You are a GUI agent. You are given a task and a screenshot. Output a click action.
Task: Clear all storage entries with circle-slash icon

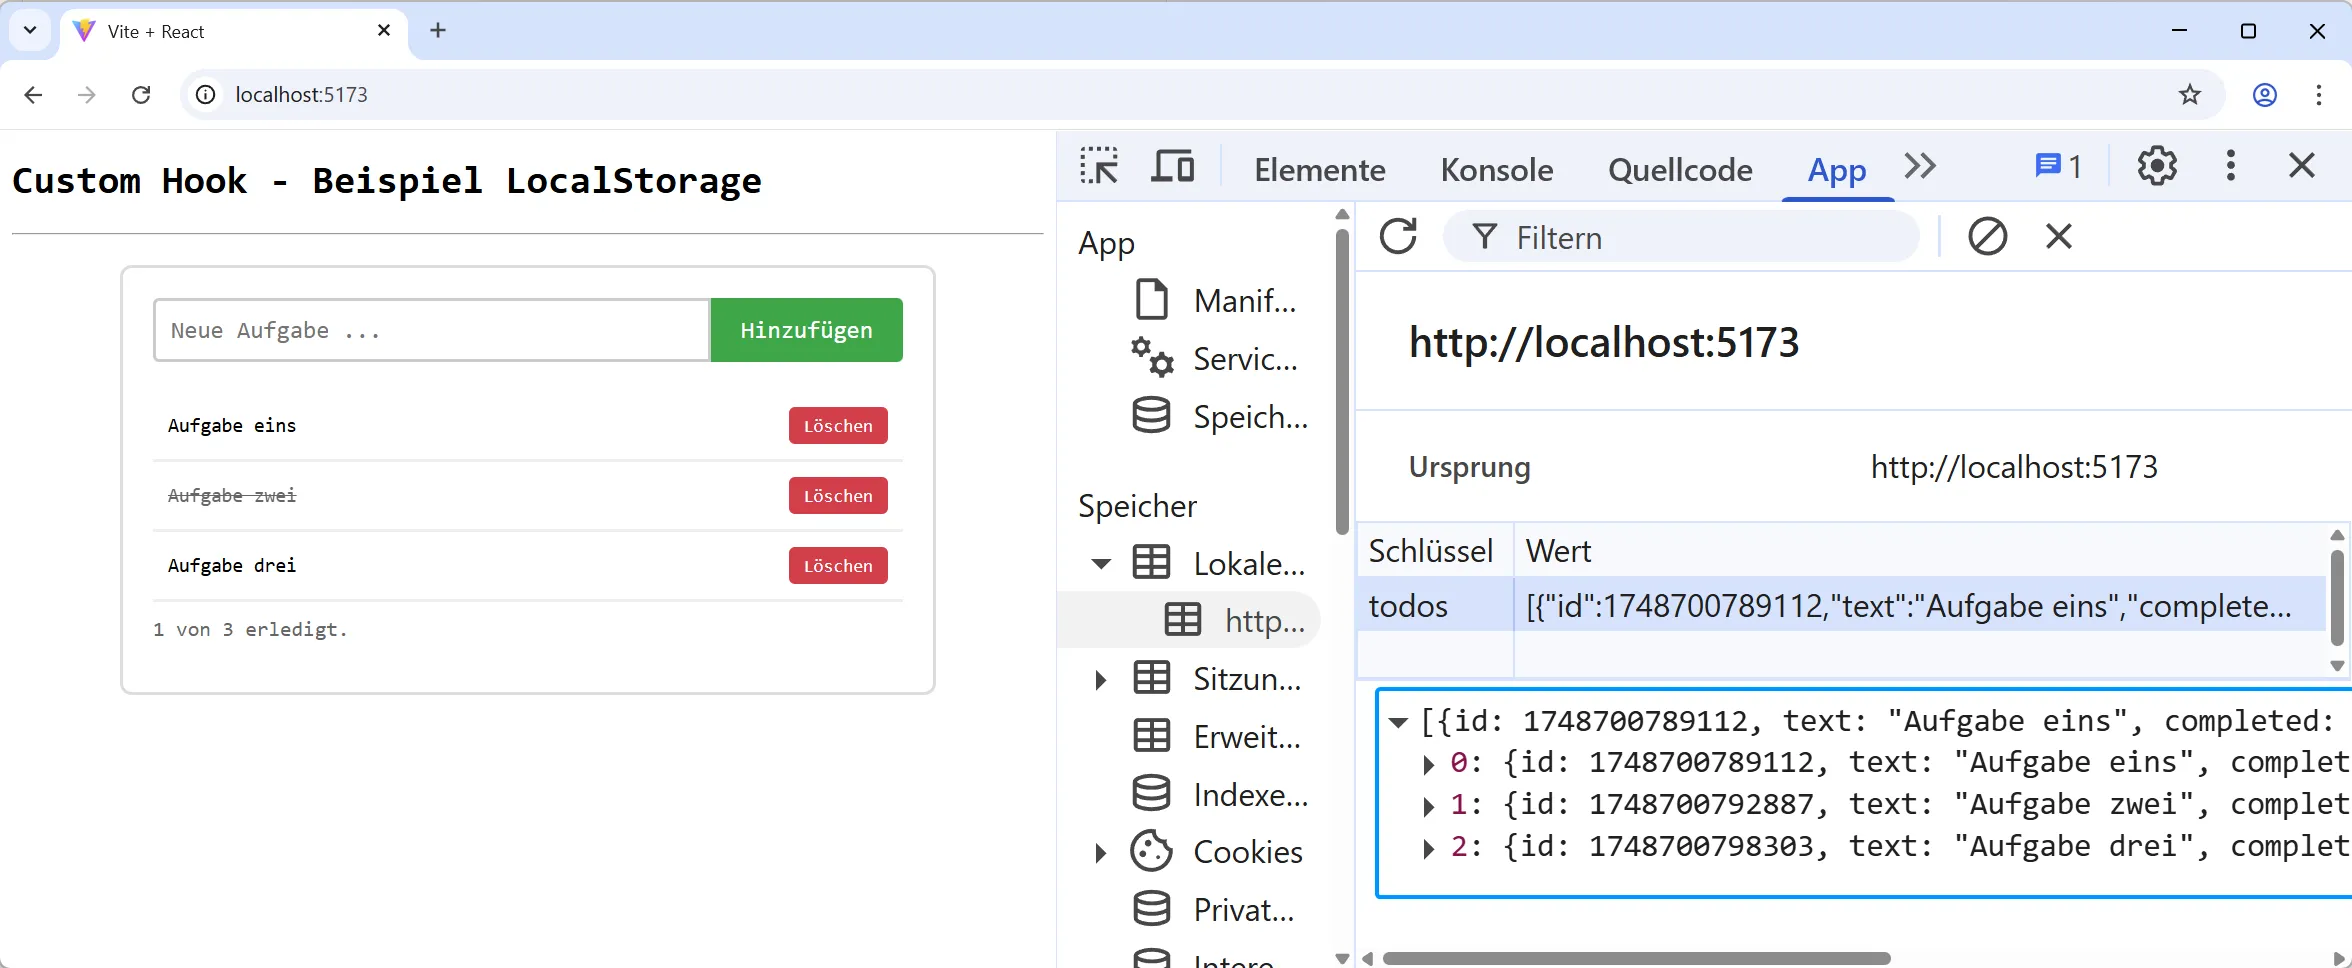[1987, 237]
